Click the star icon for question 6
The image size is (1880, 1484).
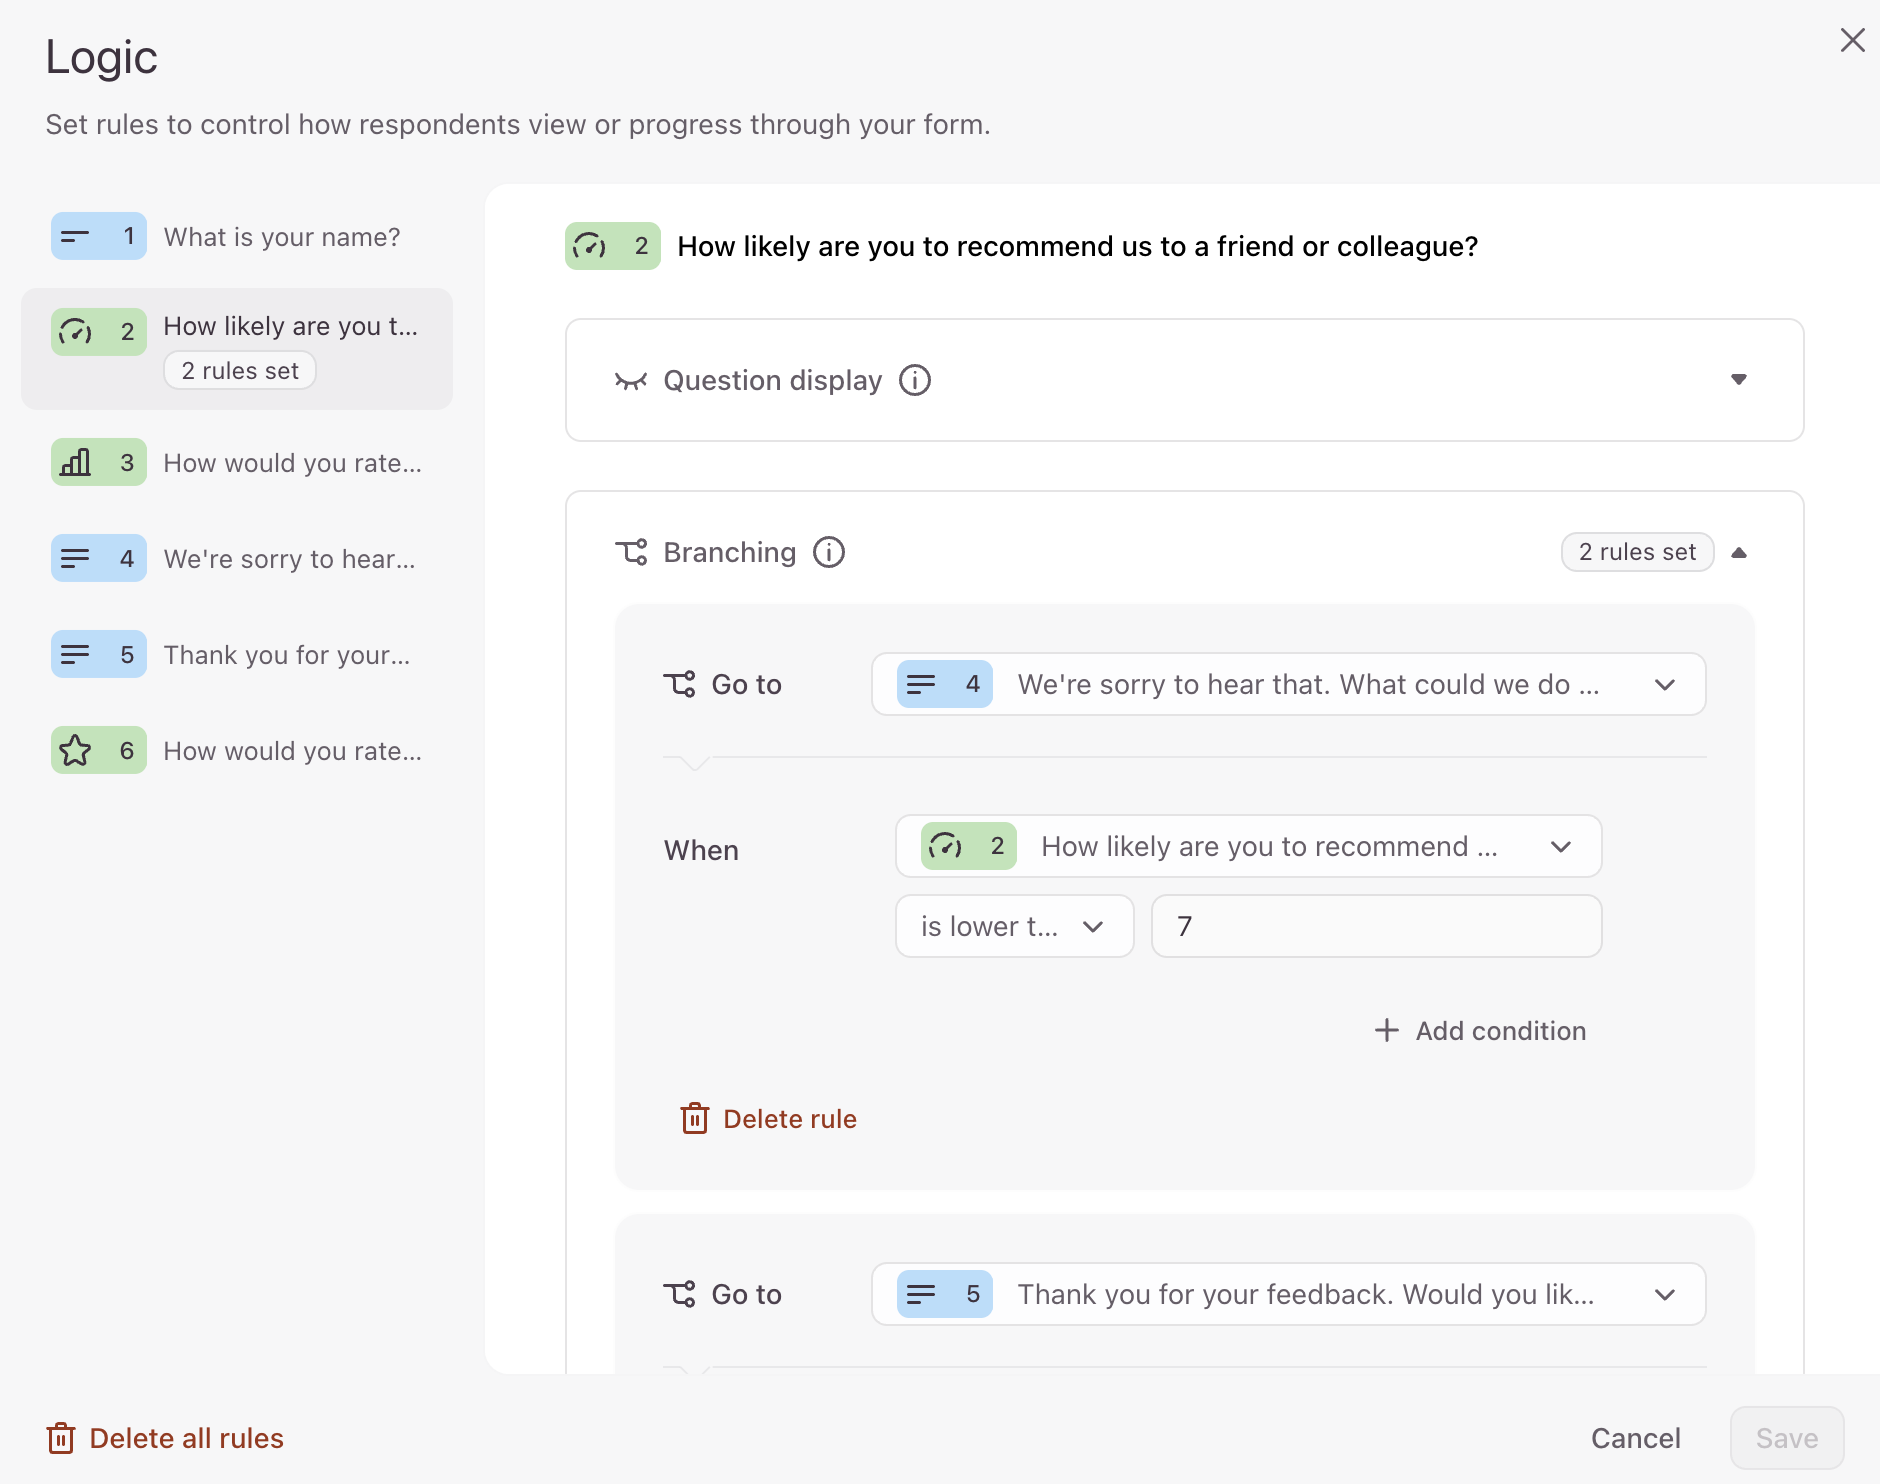click(x=75, y=750)
